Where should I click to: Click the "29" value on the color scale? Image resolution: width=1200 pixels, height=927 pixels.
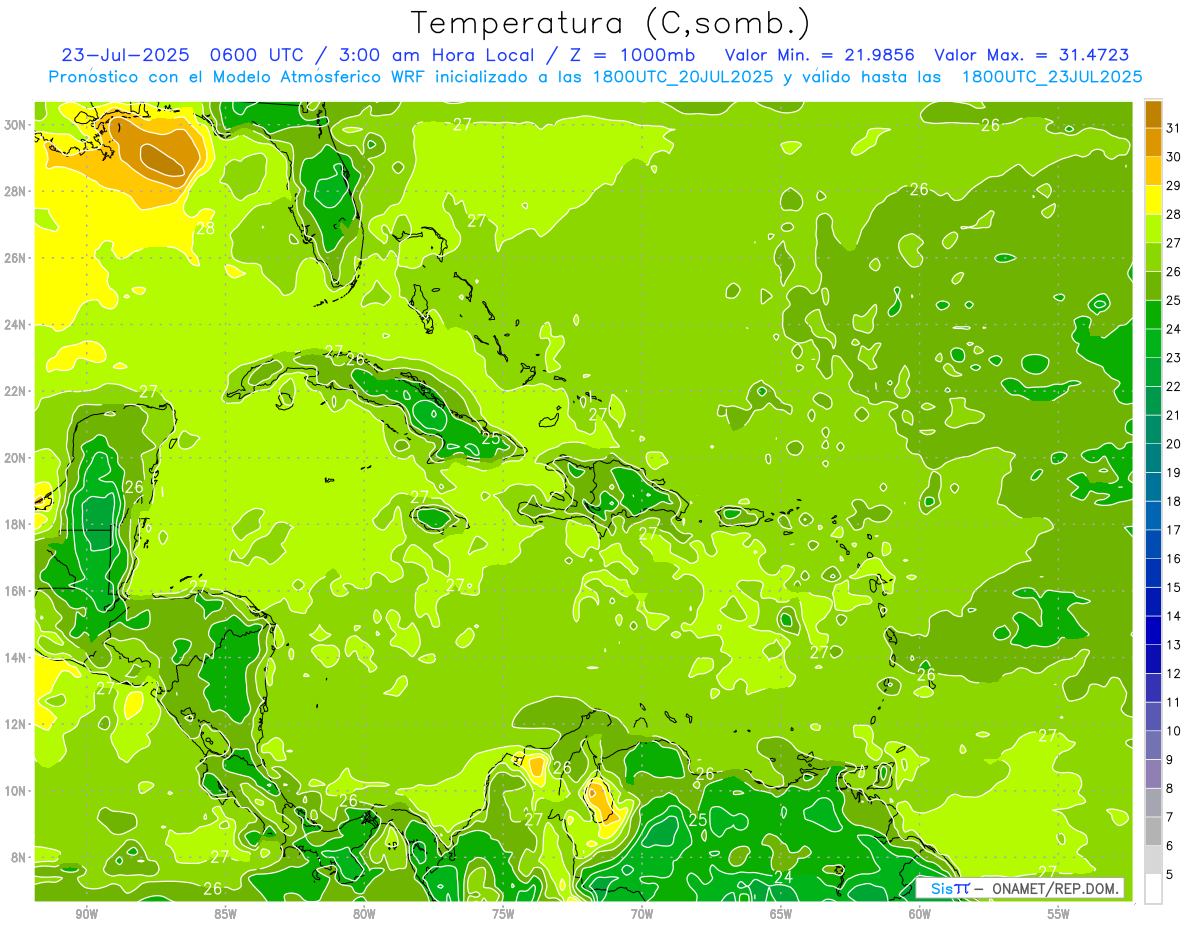tap(1173, 185)
